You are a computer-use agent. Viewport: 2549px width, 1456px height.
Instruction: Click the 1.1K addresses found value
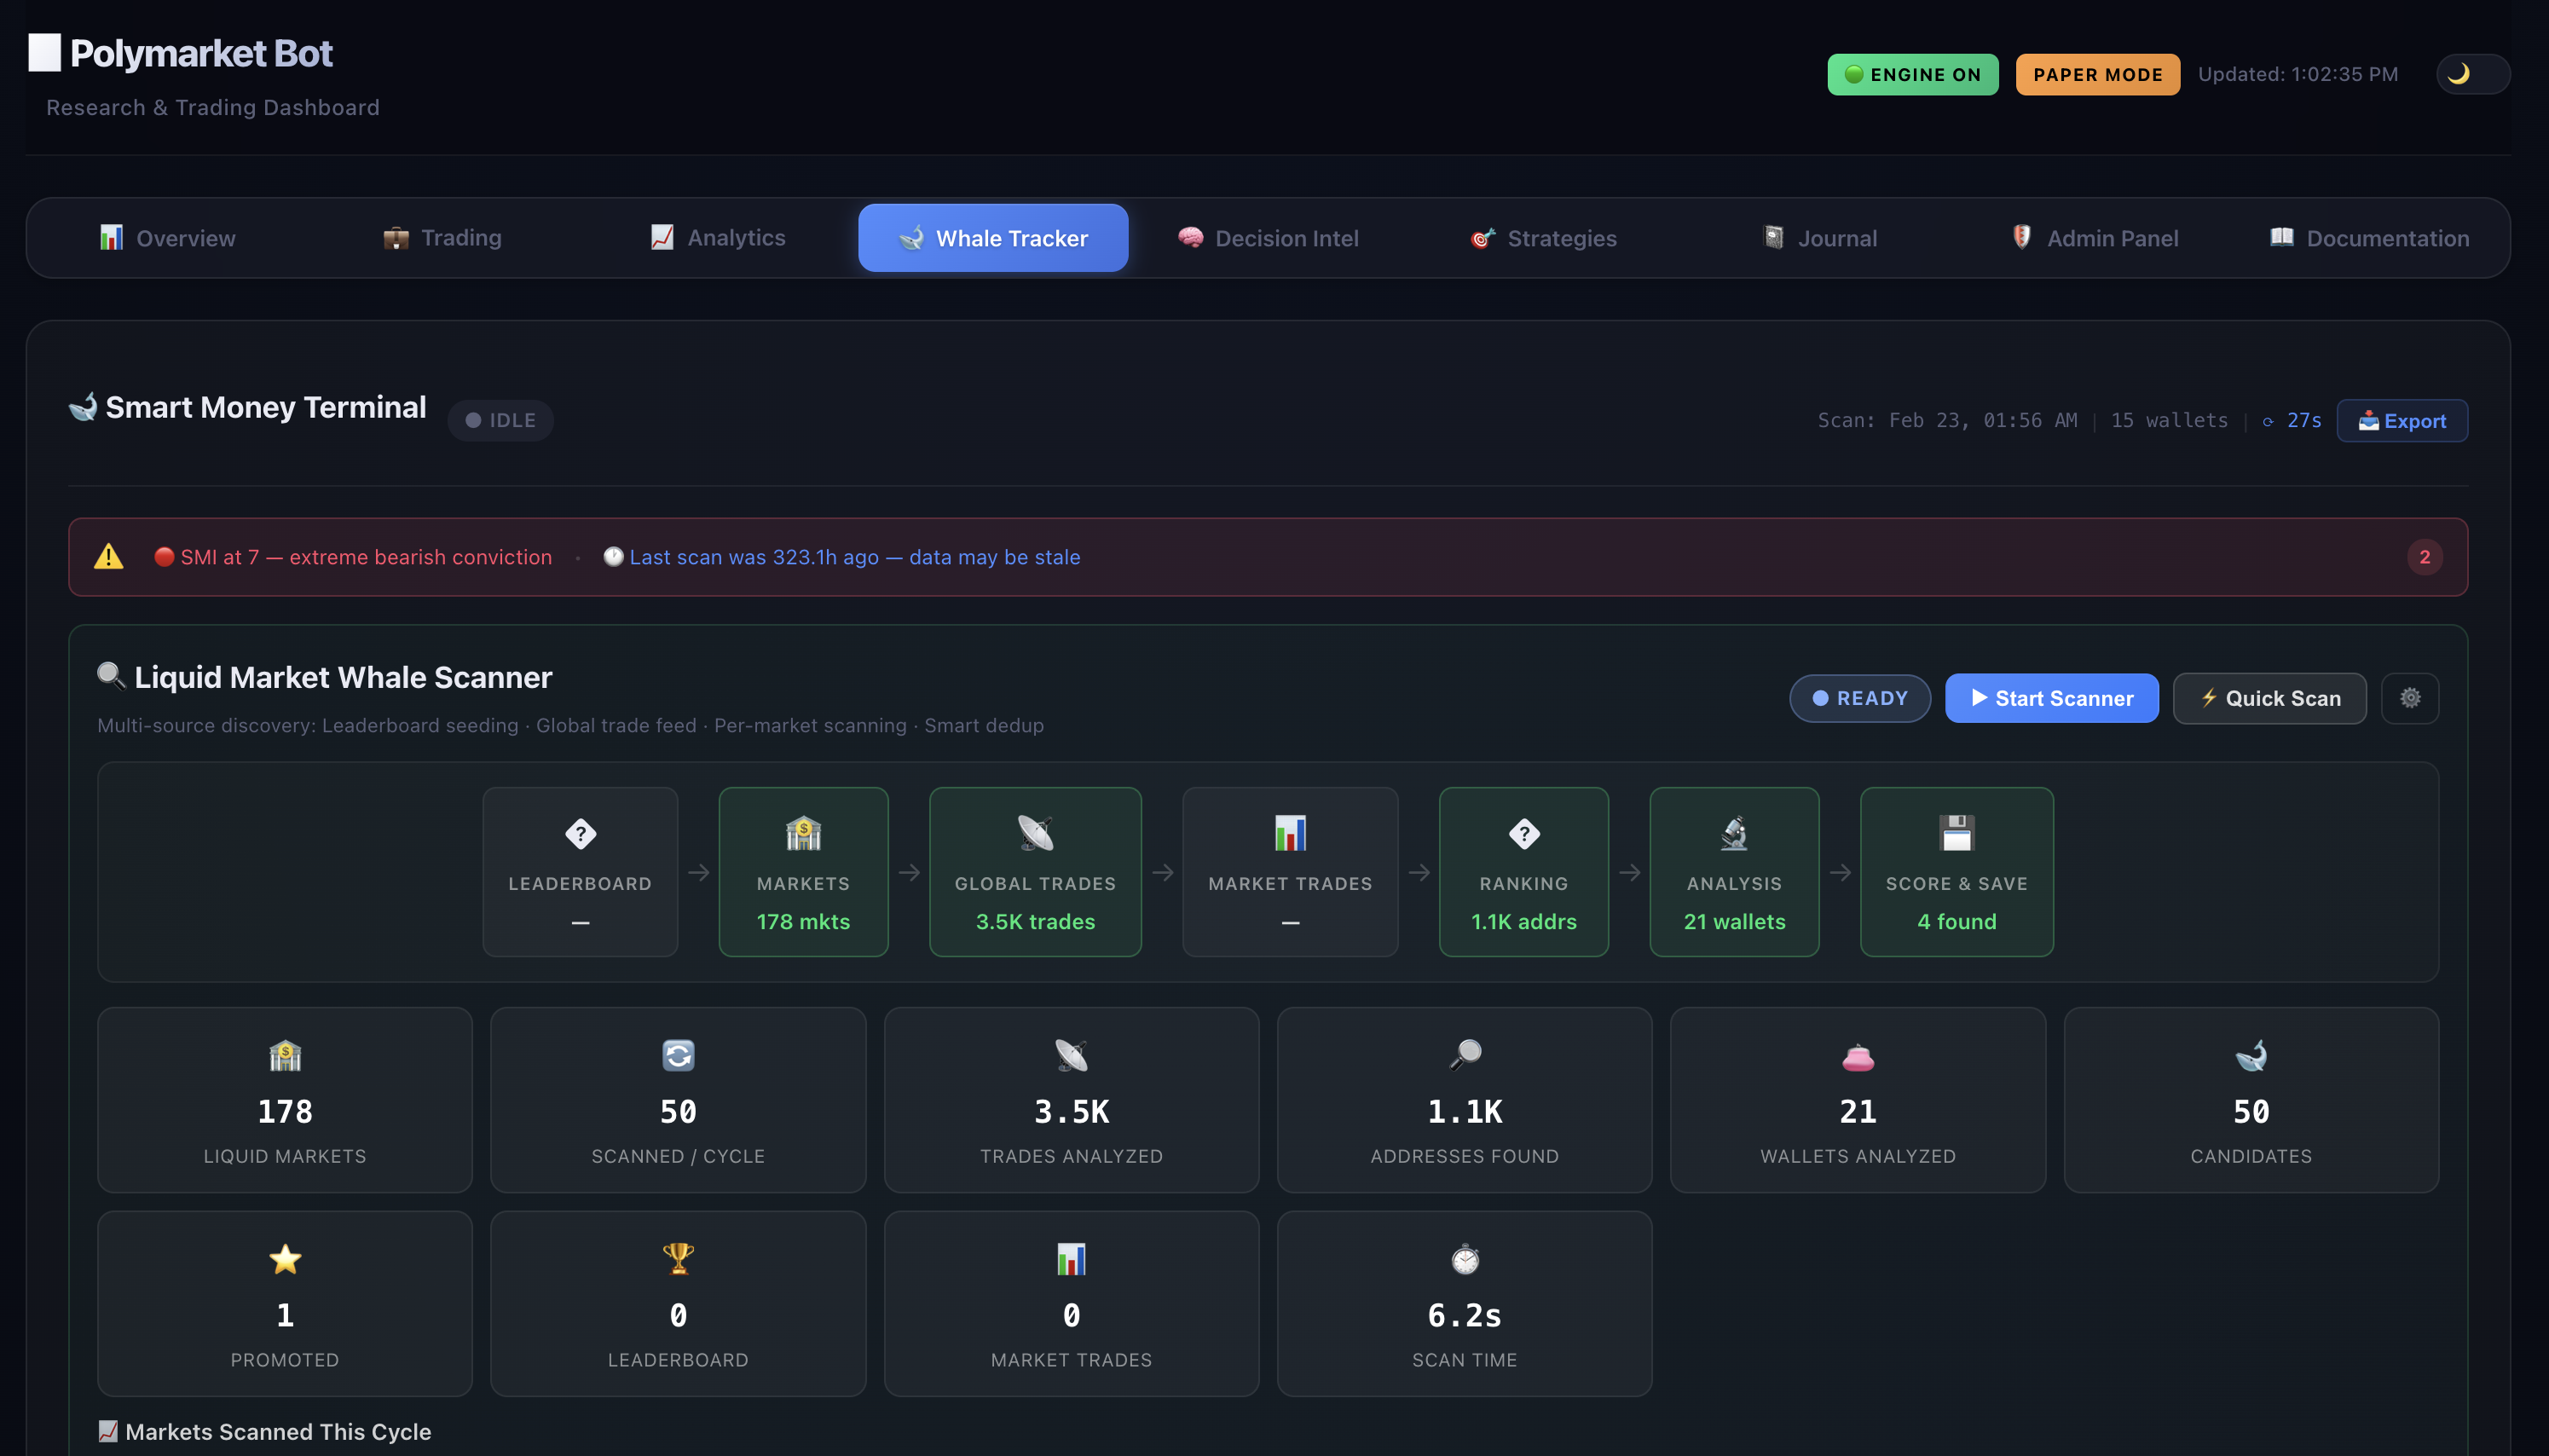pos(1465,1112)
